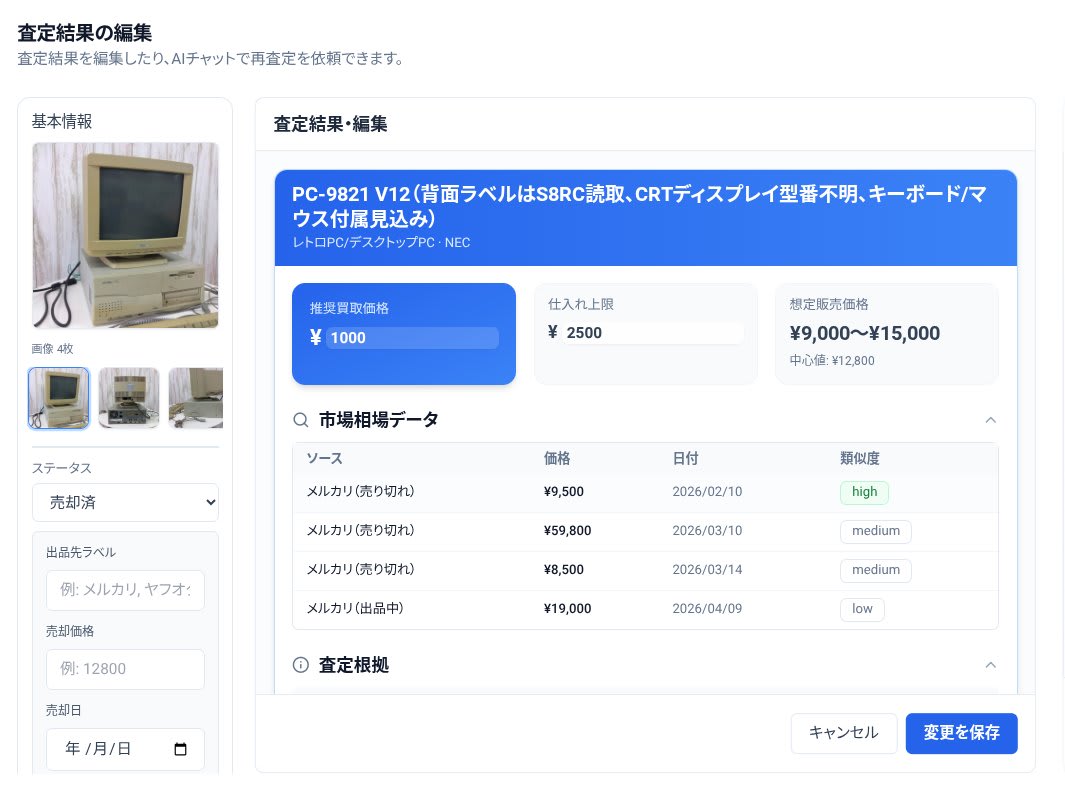
Task: Click the green high similarity badge
Action: (x=864, y=492)
